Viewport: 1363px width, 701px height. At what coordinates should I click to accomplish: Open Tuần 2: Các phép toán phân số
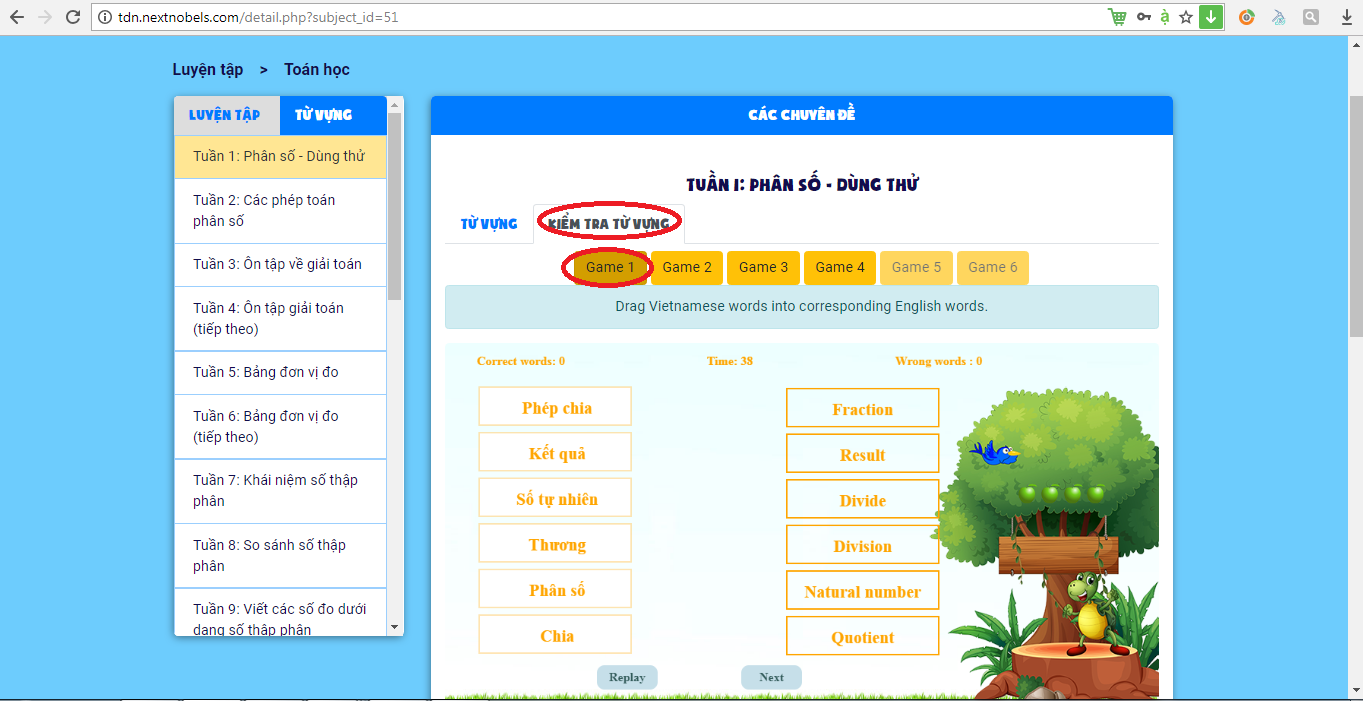click(x=280, y=211)
